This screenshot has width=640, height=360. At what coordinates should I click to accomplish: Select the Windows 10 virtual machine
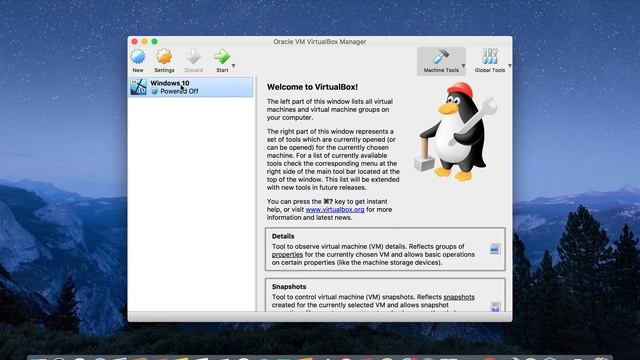(x=191, y=87)
